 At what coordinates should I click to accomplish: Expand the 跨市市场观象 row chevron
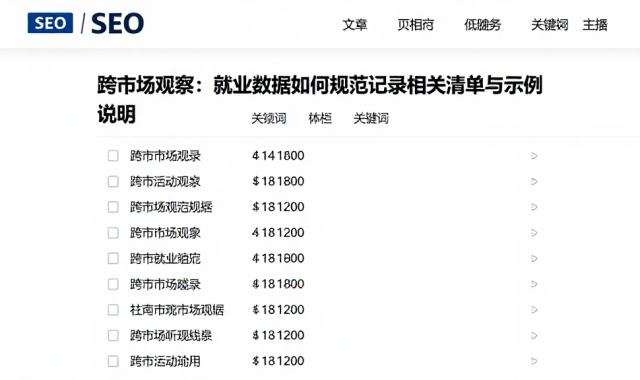click(534, 233)
